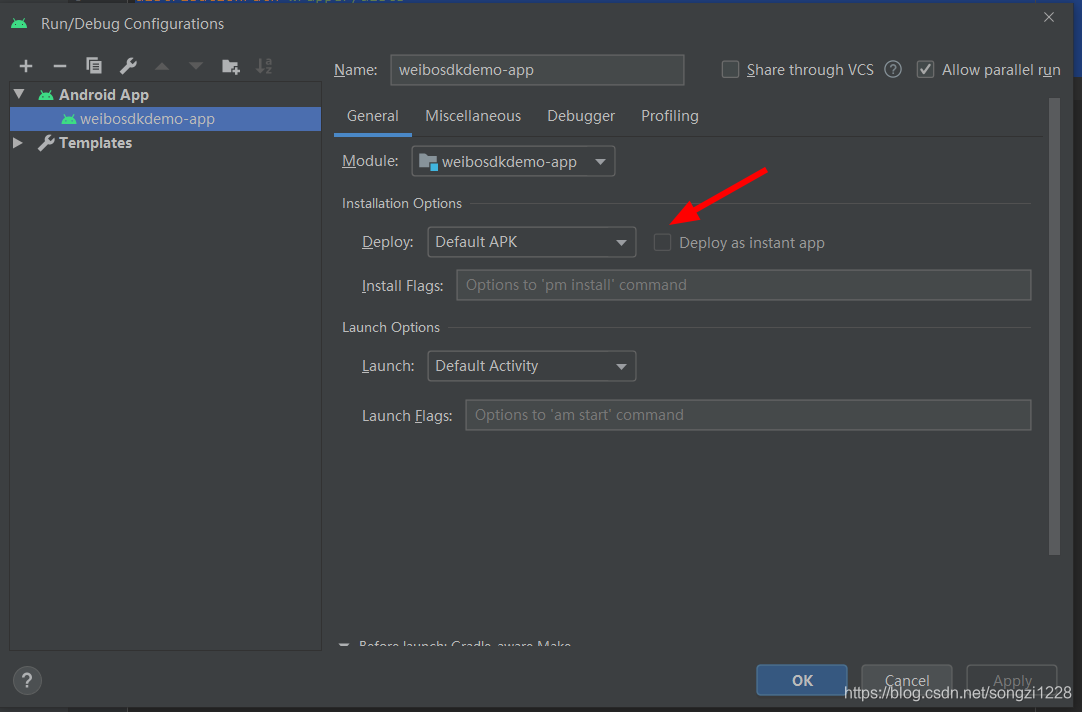The height and width of the screenshot is (712, 1082).
Task: Open the Launch activity dropdown
Action: pyautogui.click(x=531, y=366)
